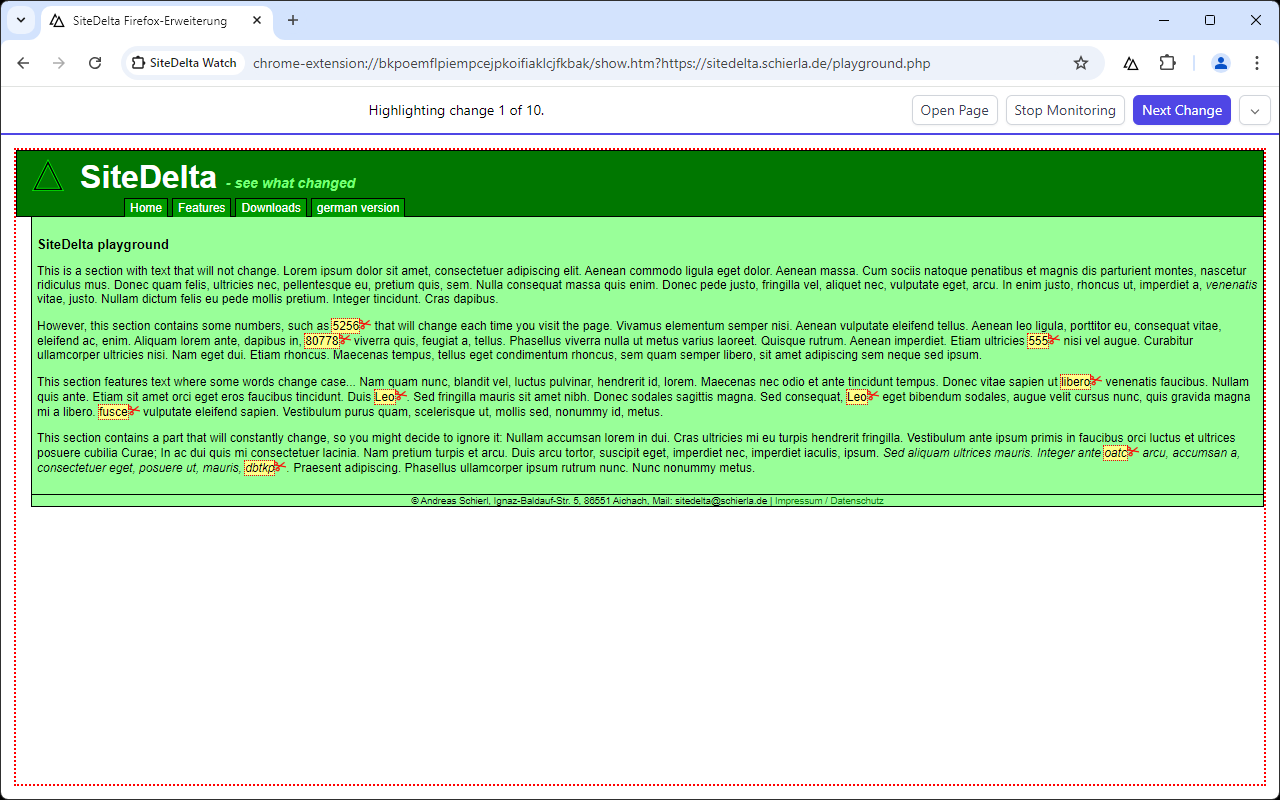Expand the options chevron beside Next Change
This screenshot has height=800, width=1280.
1255,110
